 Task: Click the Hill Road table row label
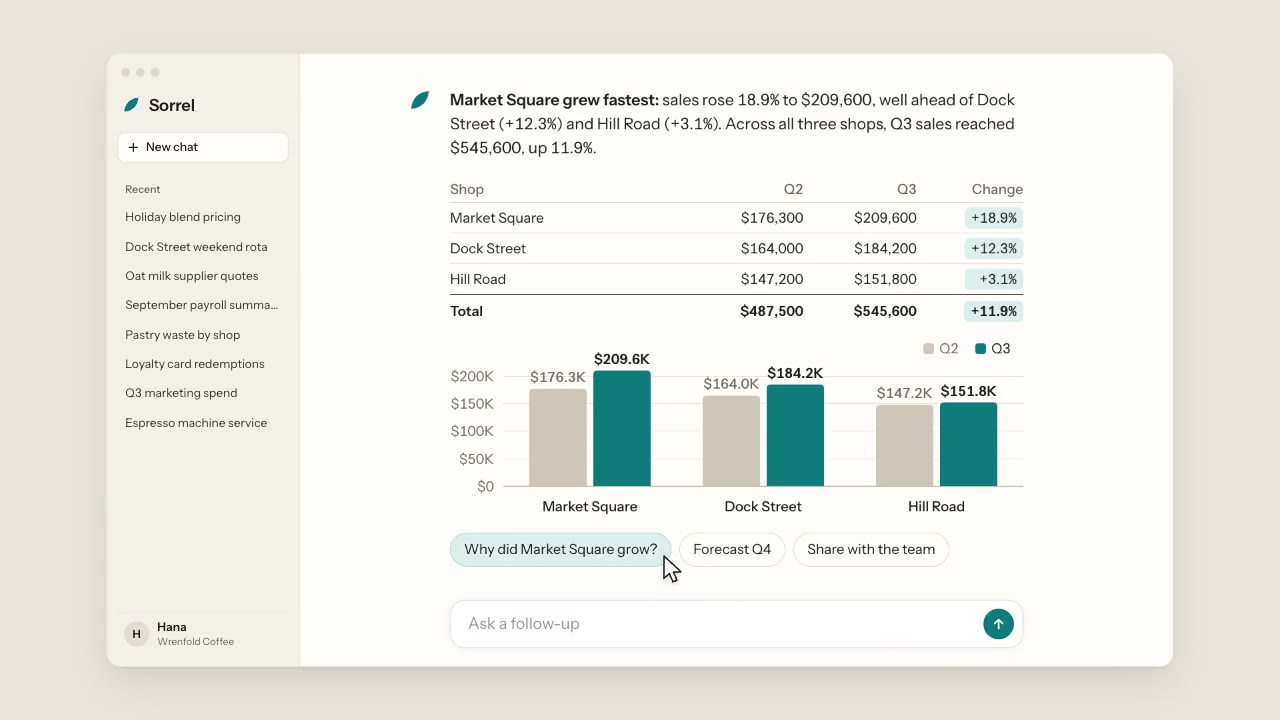478,279
